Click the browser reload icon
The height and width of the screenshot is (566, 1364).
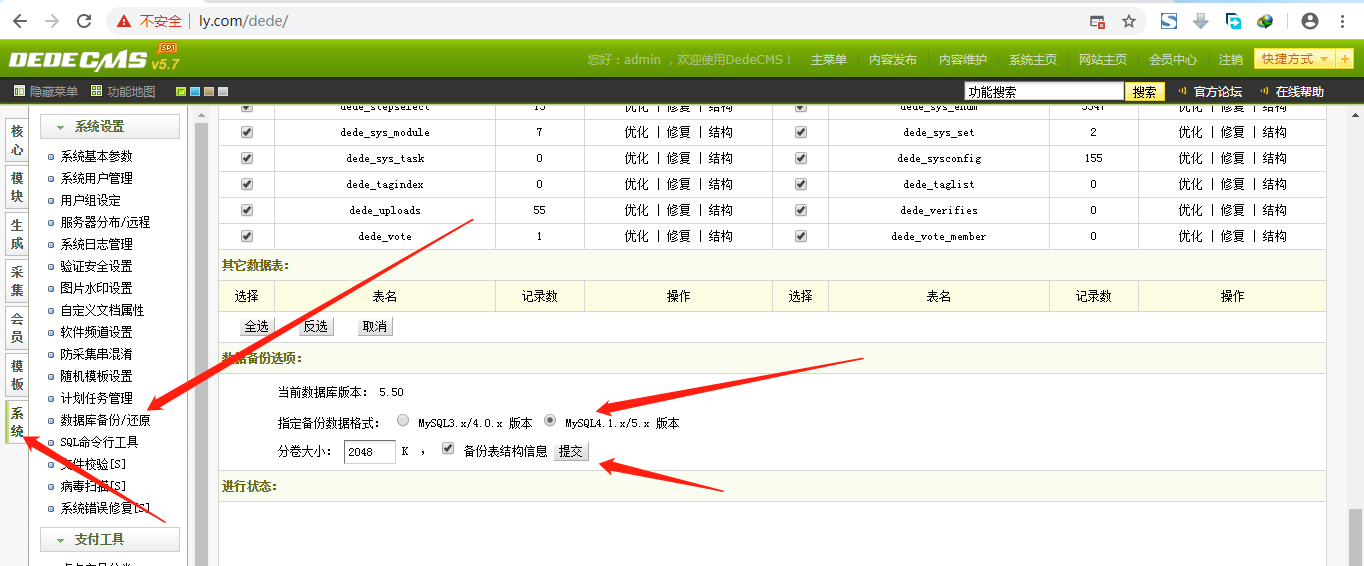(84, 21)
